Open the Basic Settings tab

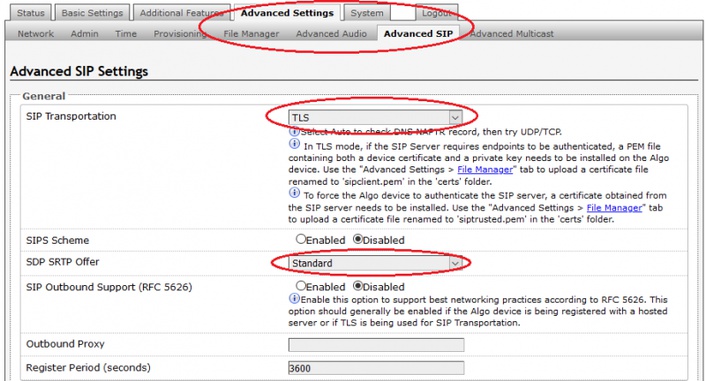tap(92, 13)
